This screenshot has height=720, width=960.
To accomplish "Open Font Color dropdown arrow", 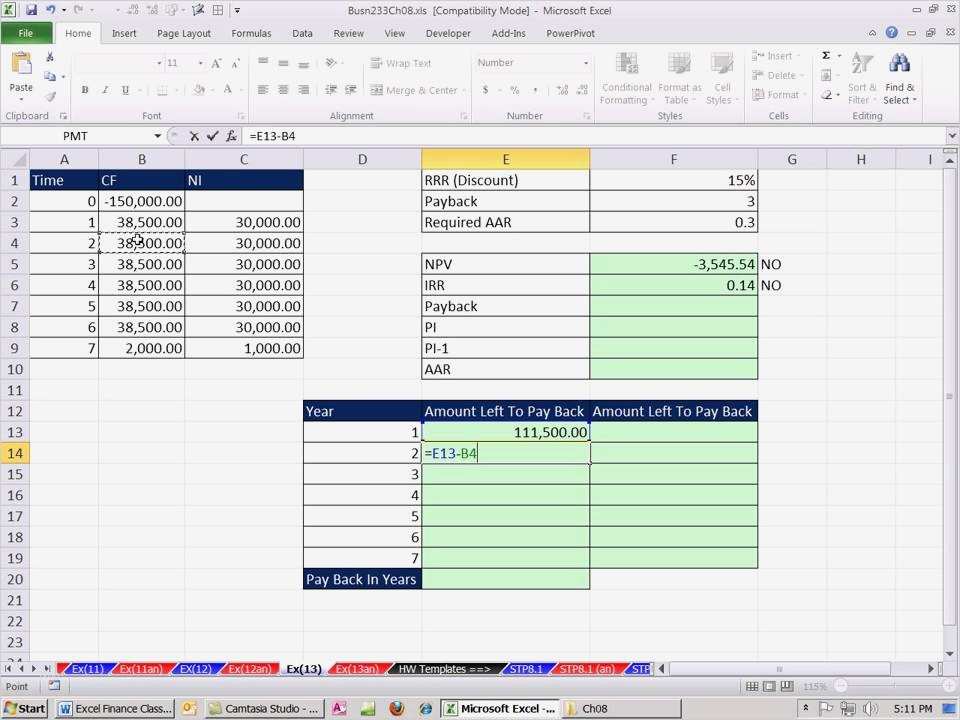I will pyautogui.click(x=239, y=91).
